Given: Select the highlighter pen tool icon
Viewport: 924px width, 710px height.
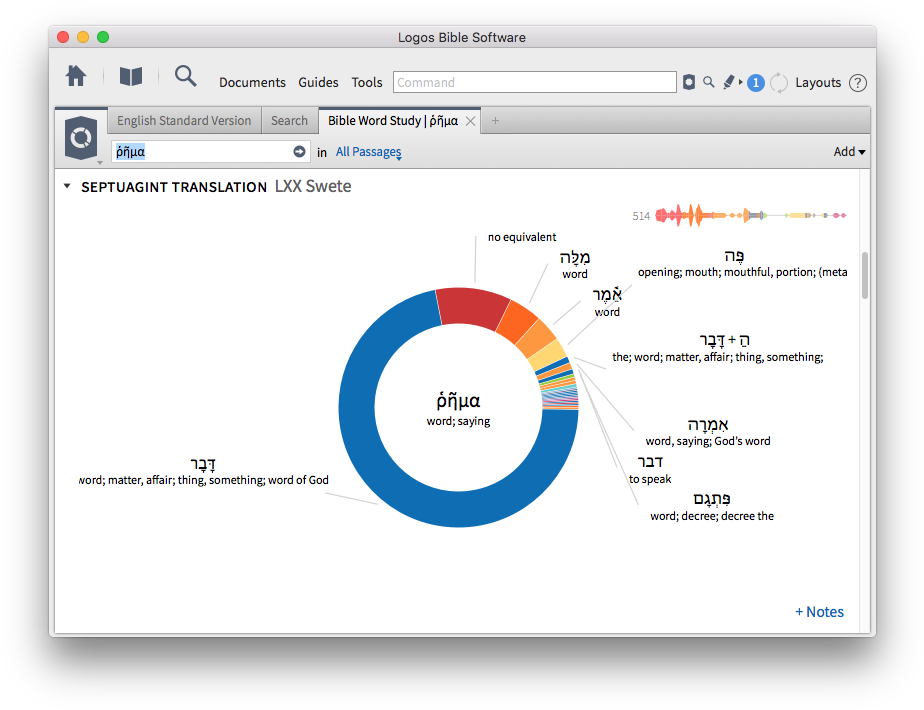Looking at the screenshot, I should pyautogui.click(x=730, y=82).
